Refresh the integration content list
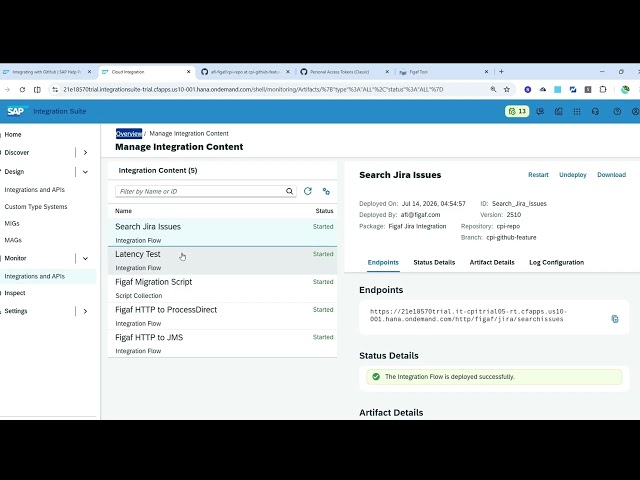This screenshot has width=640, height=480. 308,191
